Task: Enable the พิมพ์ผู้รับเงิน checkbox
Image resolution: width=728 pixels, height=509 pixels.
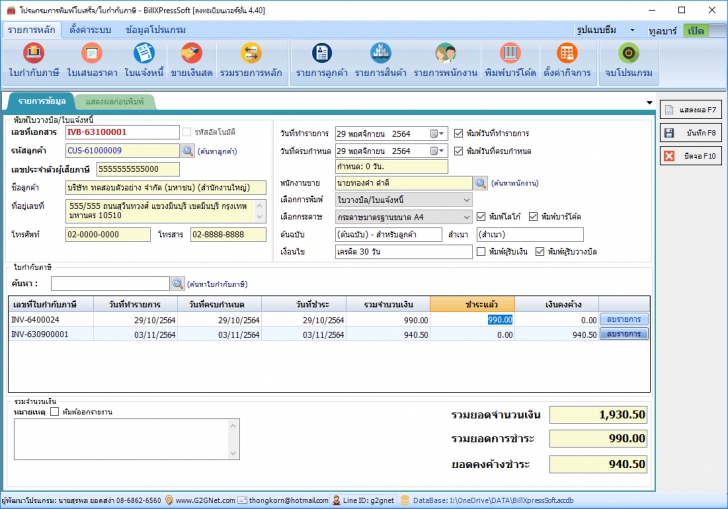Action: pyautogui.click(x=482, y=252)
